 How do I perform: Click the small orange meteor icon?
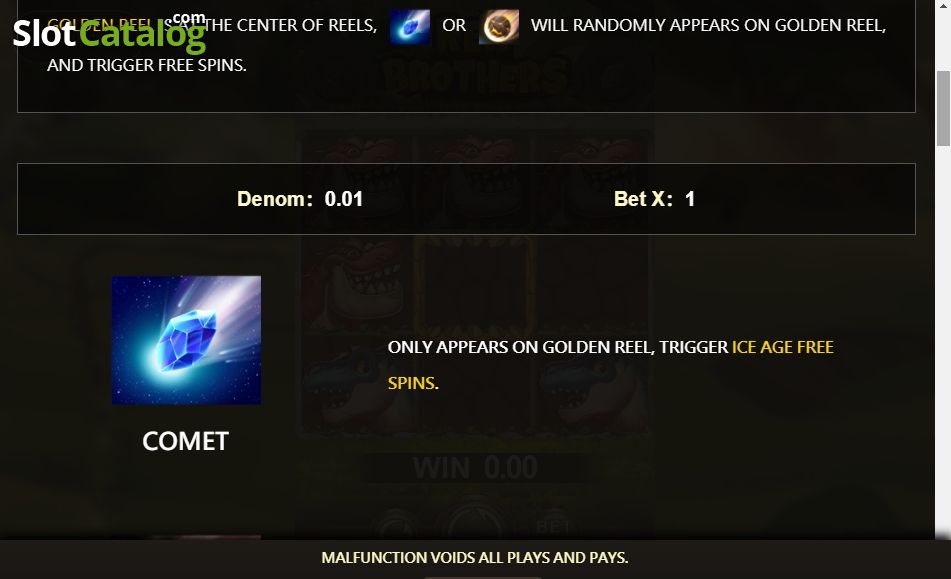tap(499, 27)
